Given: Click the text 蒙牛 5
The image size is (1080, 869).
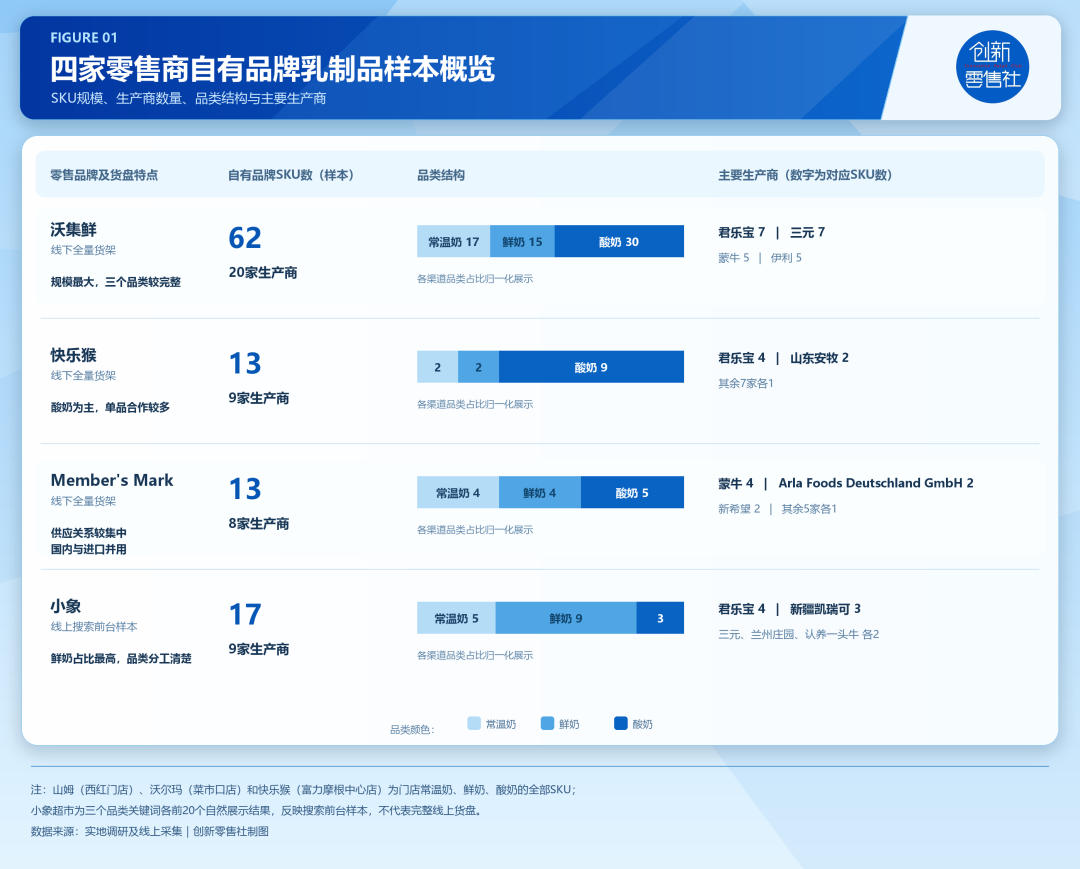Looking at the screenshot, I should tap(734, 258).
